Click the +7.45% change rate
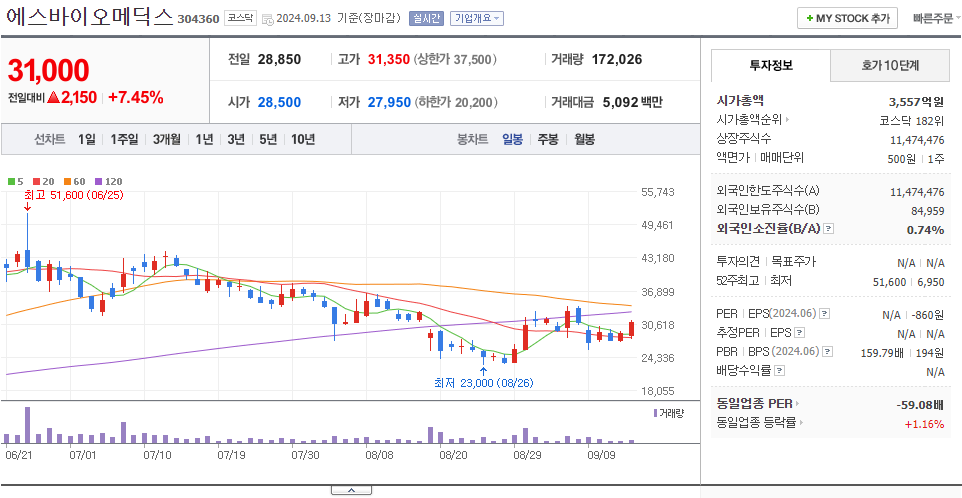The image size is (962, 498). (x=136, y=97)
